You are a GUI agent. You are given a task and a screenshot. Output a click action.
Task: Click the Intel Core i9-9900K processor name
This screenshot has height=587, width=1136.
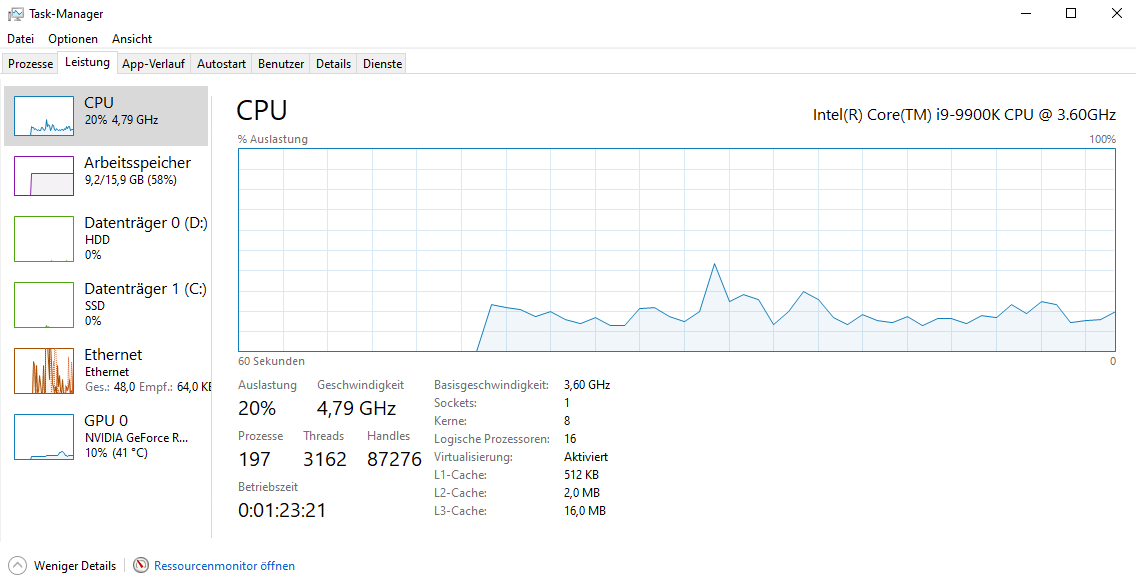pyautogui.click(x=964, y=115)
